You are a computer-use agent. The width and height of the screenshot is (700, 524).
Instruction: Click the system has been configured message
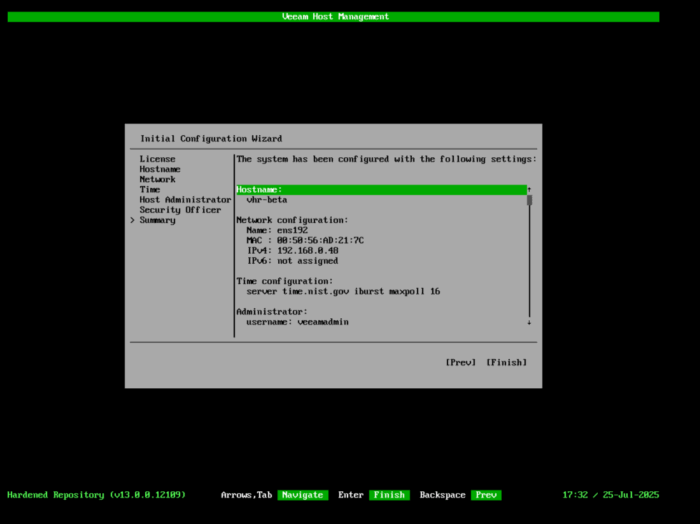coord(387,159)
